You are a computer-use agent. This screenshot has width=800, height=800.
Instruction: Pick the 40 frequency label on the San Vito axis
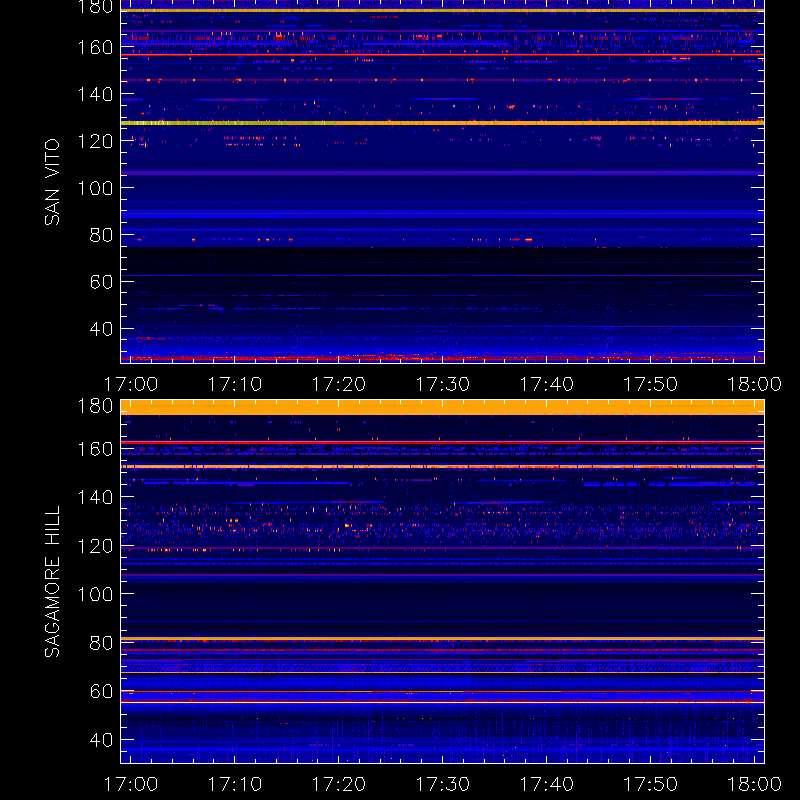click(101, 329)
